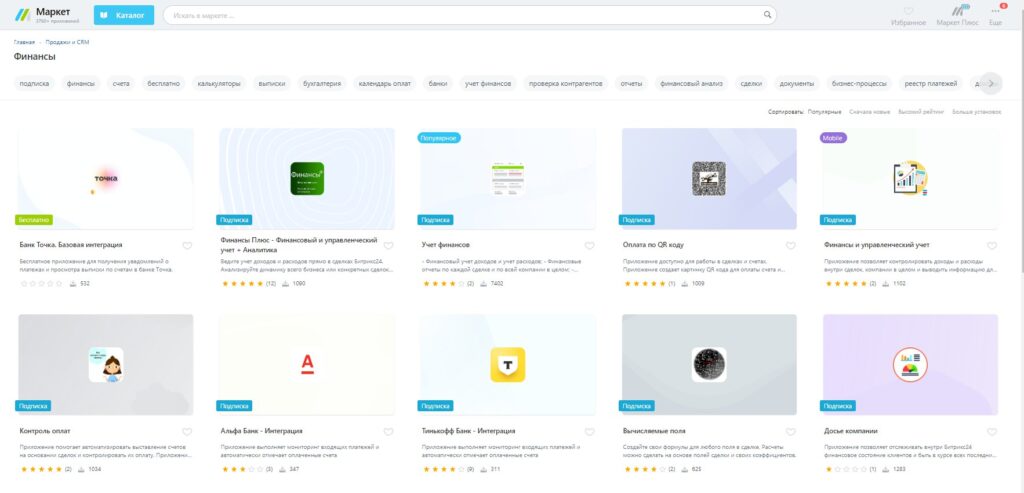Click the Популярное badge on Учет финансов

(440, 138)
